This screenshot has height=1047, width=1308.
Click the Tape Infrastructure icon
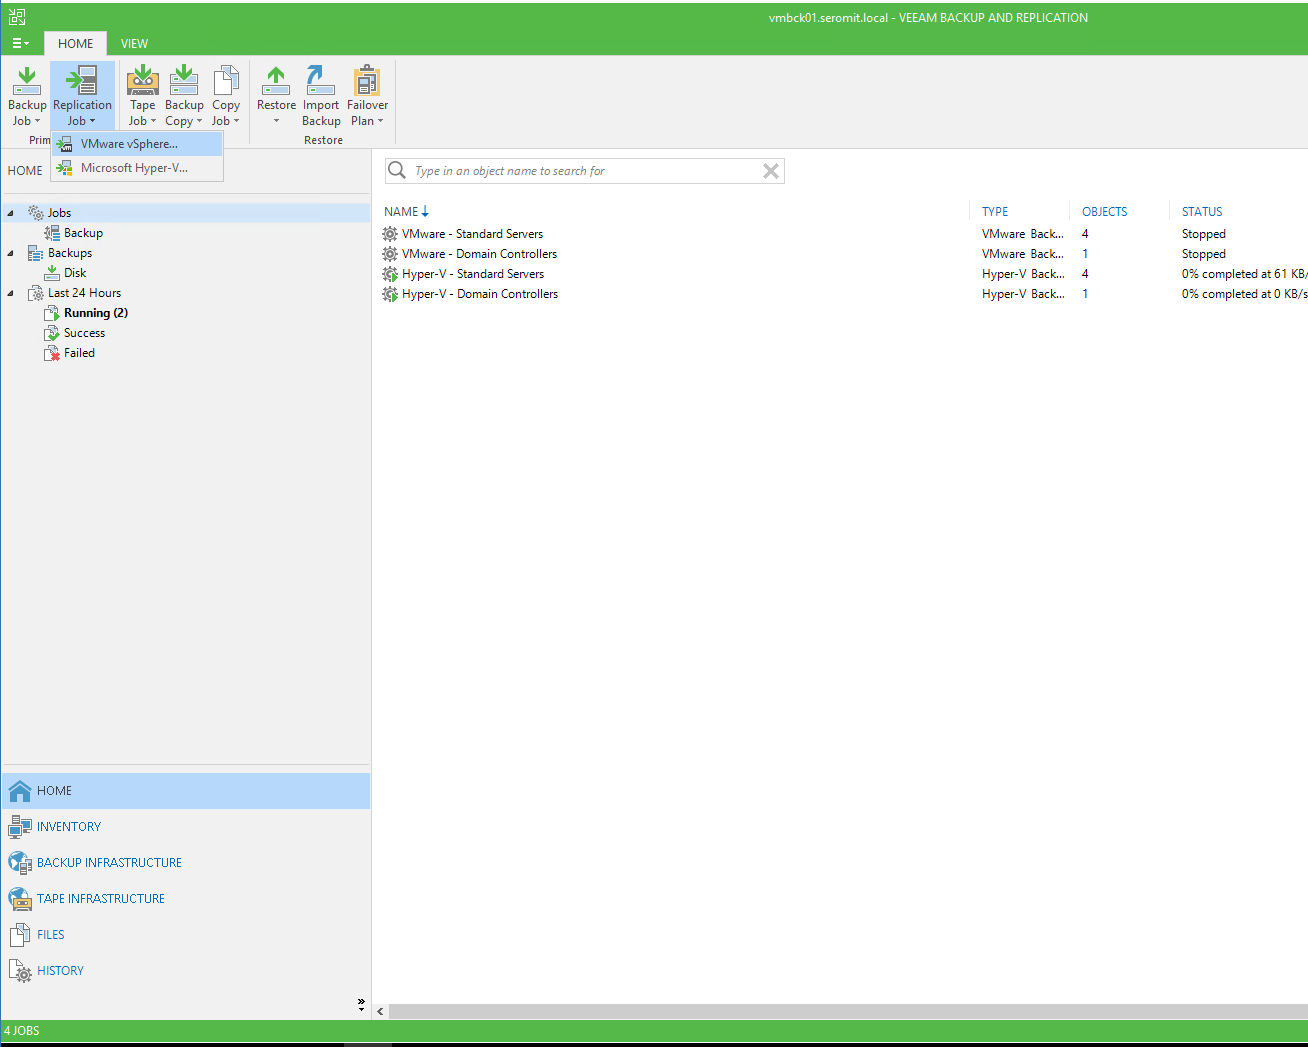[x=20, y=899]
